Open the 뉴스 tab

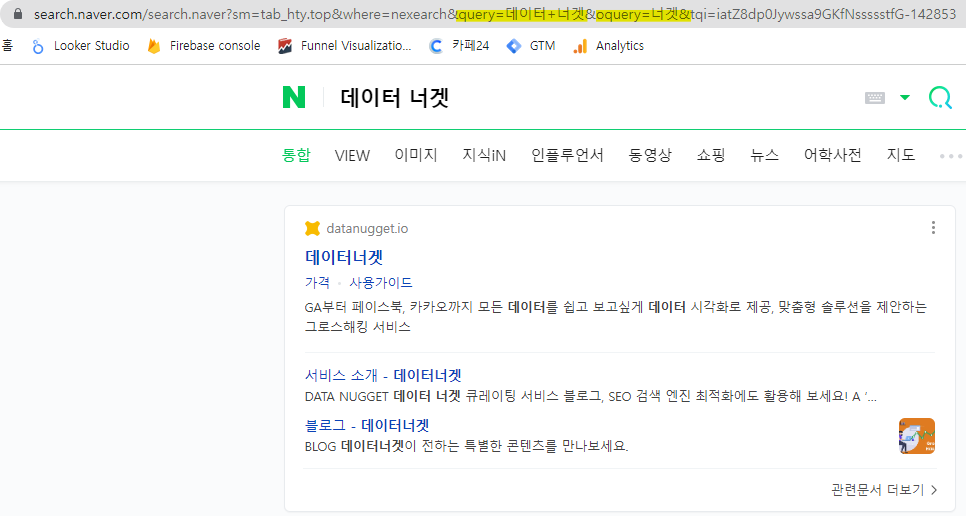tap(765, 155)
